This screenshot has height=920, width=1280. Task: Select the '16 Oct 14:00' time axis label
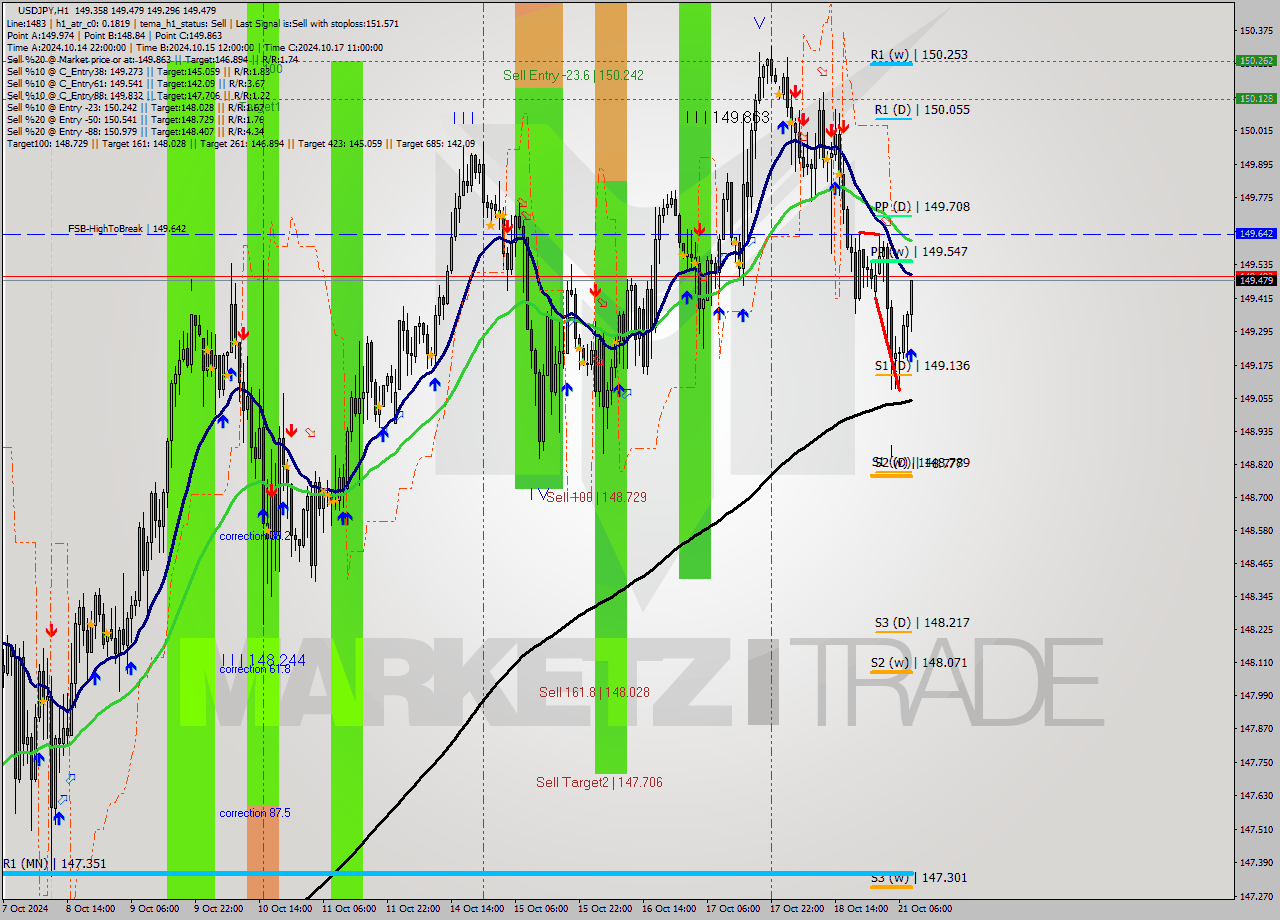[x=670, y=910]
